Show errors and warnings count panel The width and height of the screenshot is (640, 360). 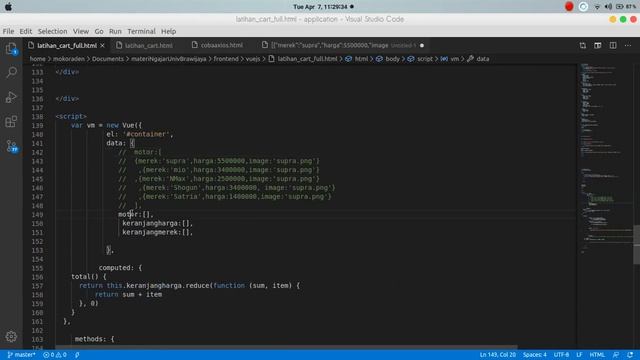pos(55,355)
